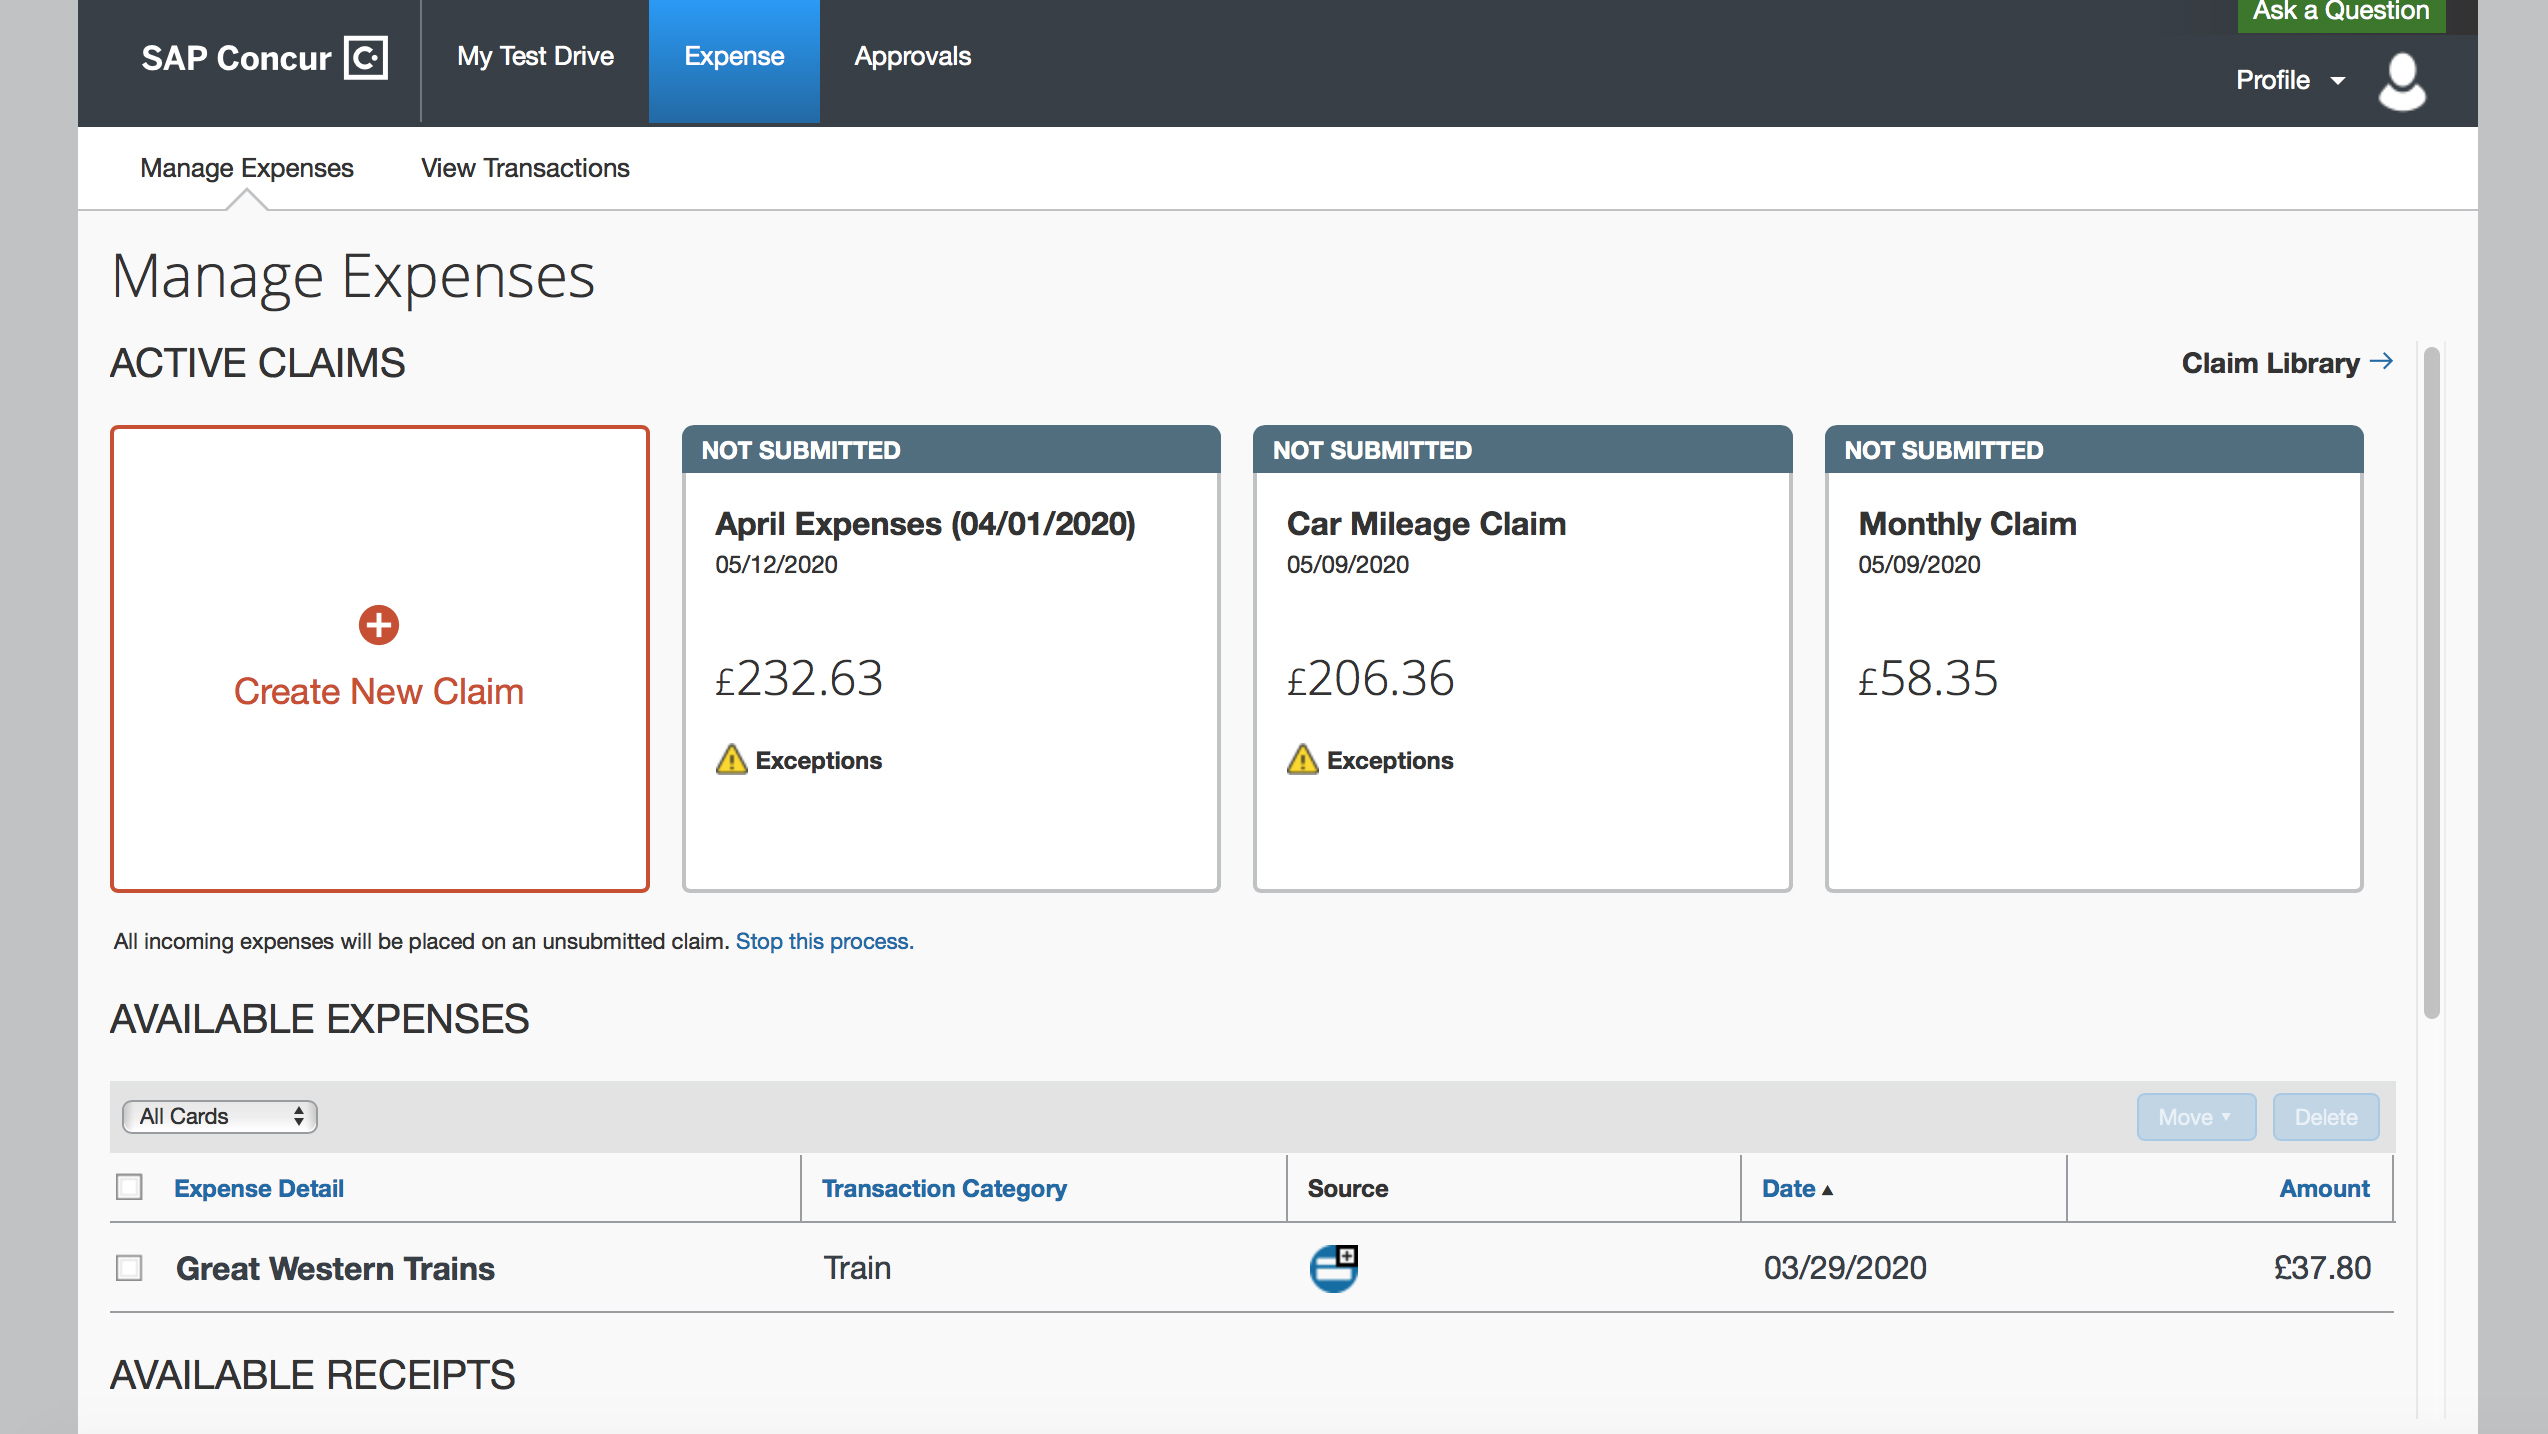Click the Stop this process link
This screenshot has width=2548, height=1434.
tap(824, 940)
